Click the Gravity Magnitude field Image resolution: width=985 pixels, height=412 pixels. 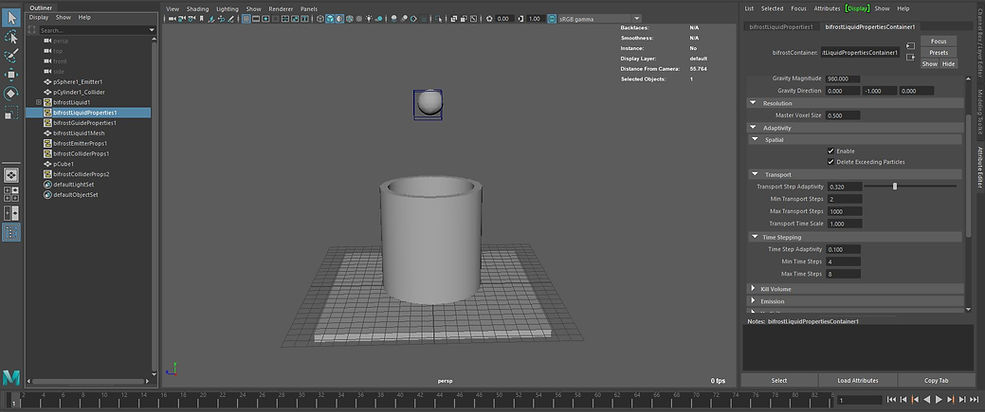point(843,79)
